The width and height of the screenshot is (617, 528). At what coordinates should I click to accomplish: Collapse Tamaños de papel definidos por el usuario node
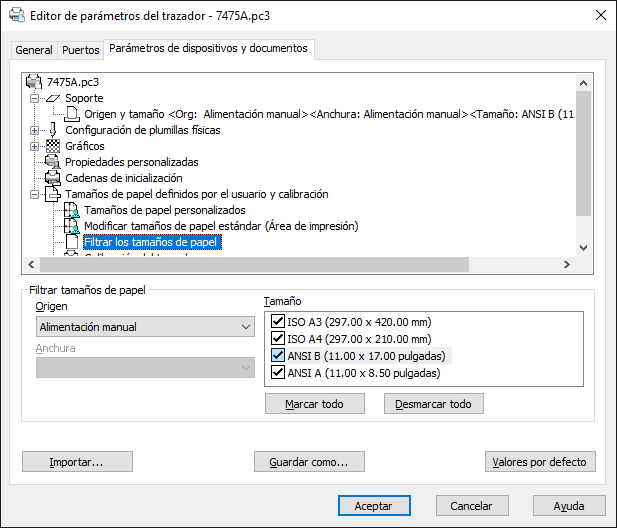[x=35, y=194]
